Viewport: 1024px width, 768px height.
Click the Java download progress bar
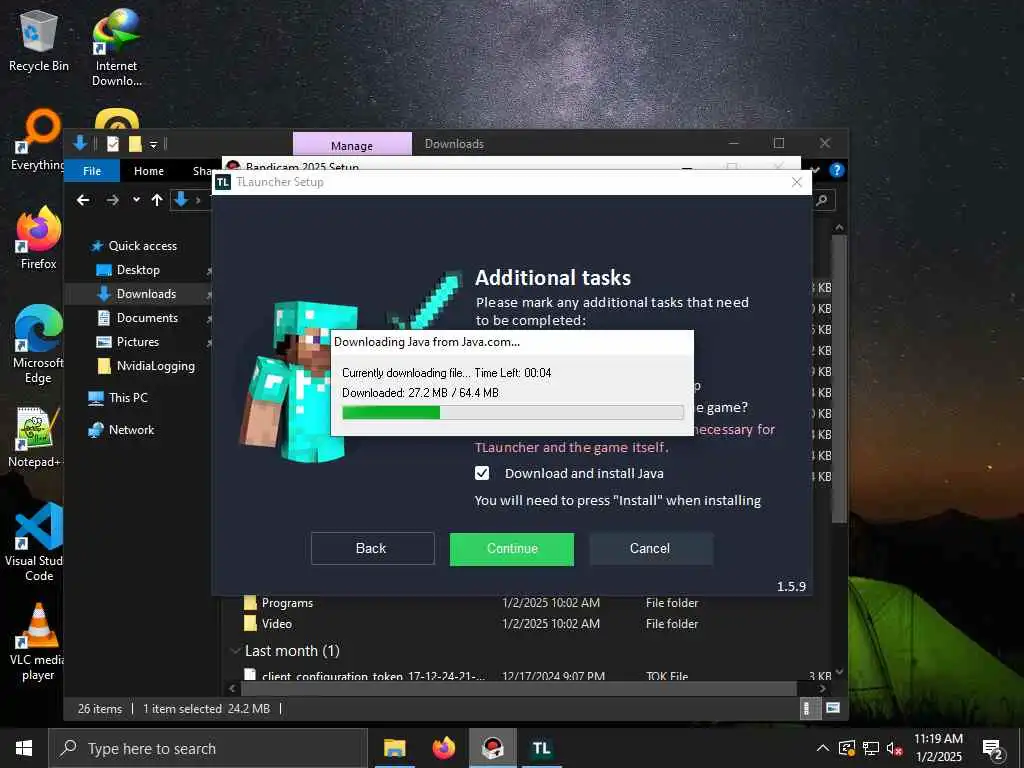(513, 412)
